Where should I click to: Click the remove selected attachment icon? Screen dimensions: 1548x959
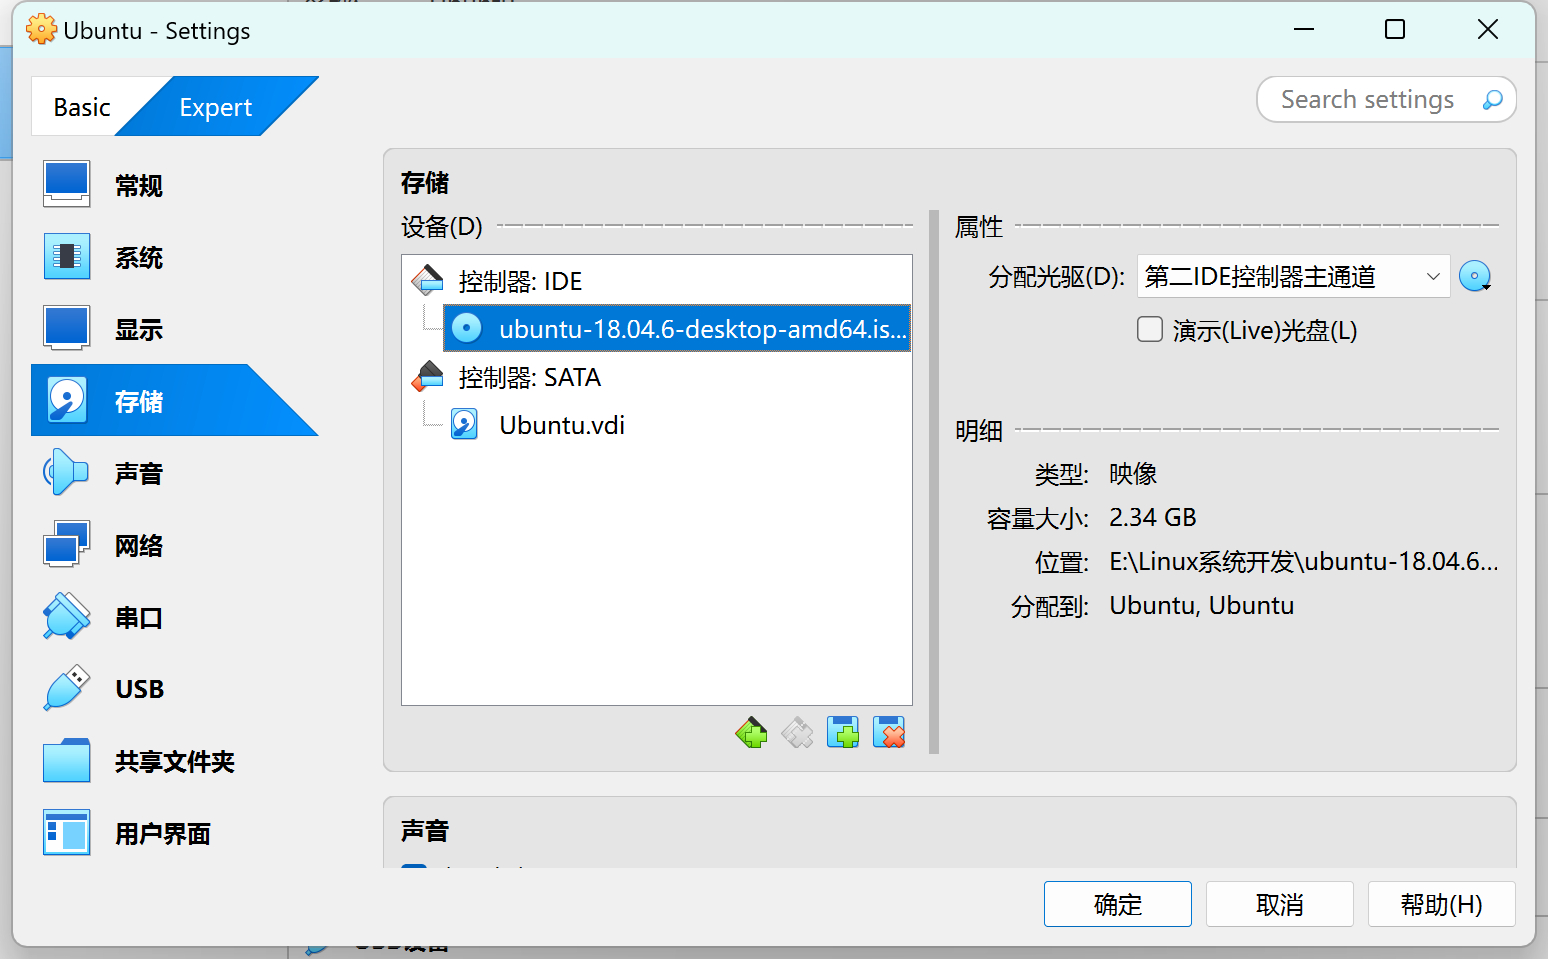click(889, 732)
